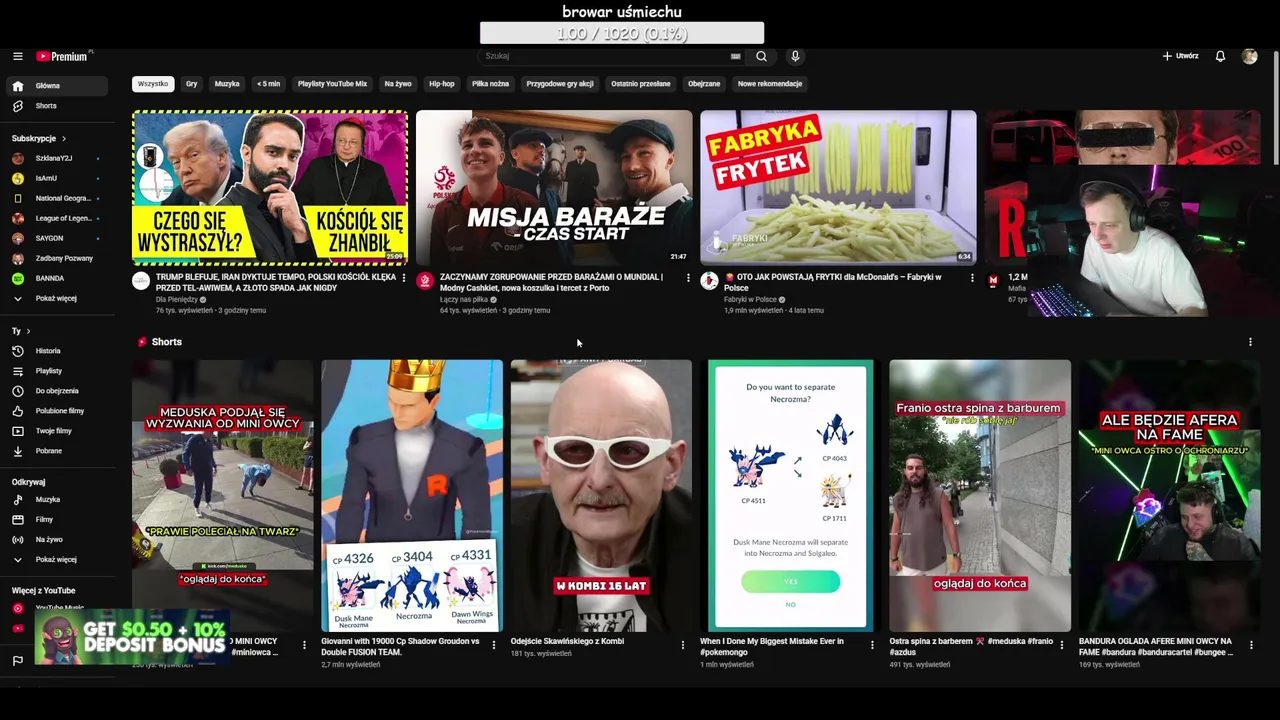The height and width of the screenshot is (720, 1280).
Task: Select the Gry filter chip
Action: click(191, 84)
